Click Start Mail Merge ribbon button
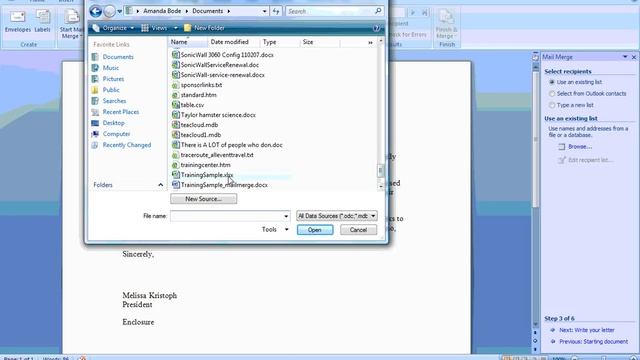 point(71,24)
